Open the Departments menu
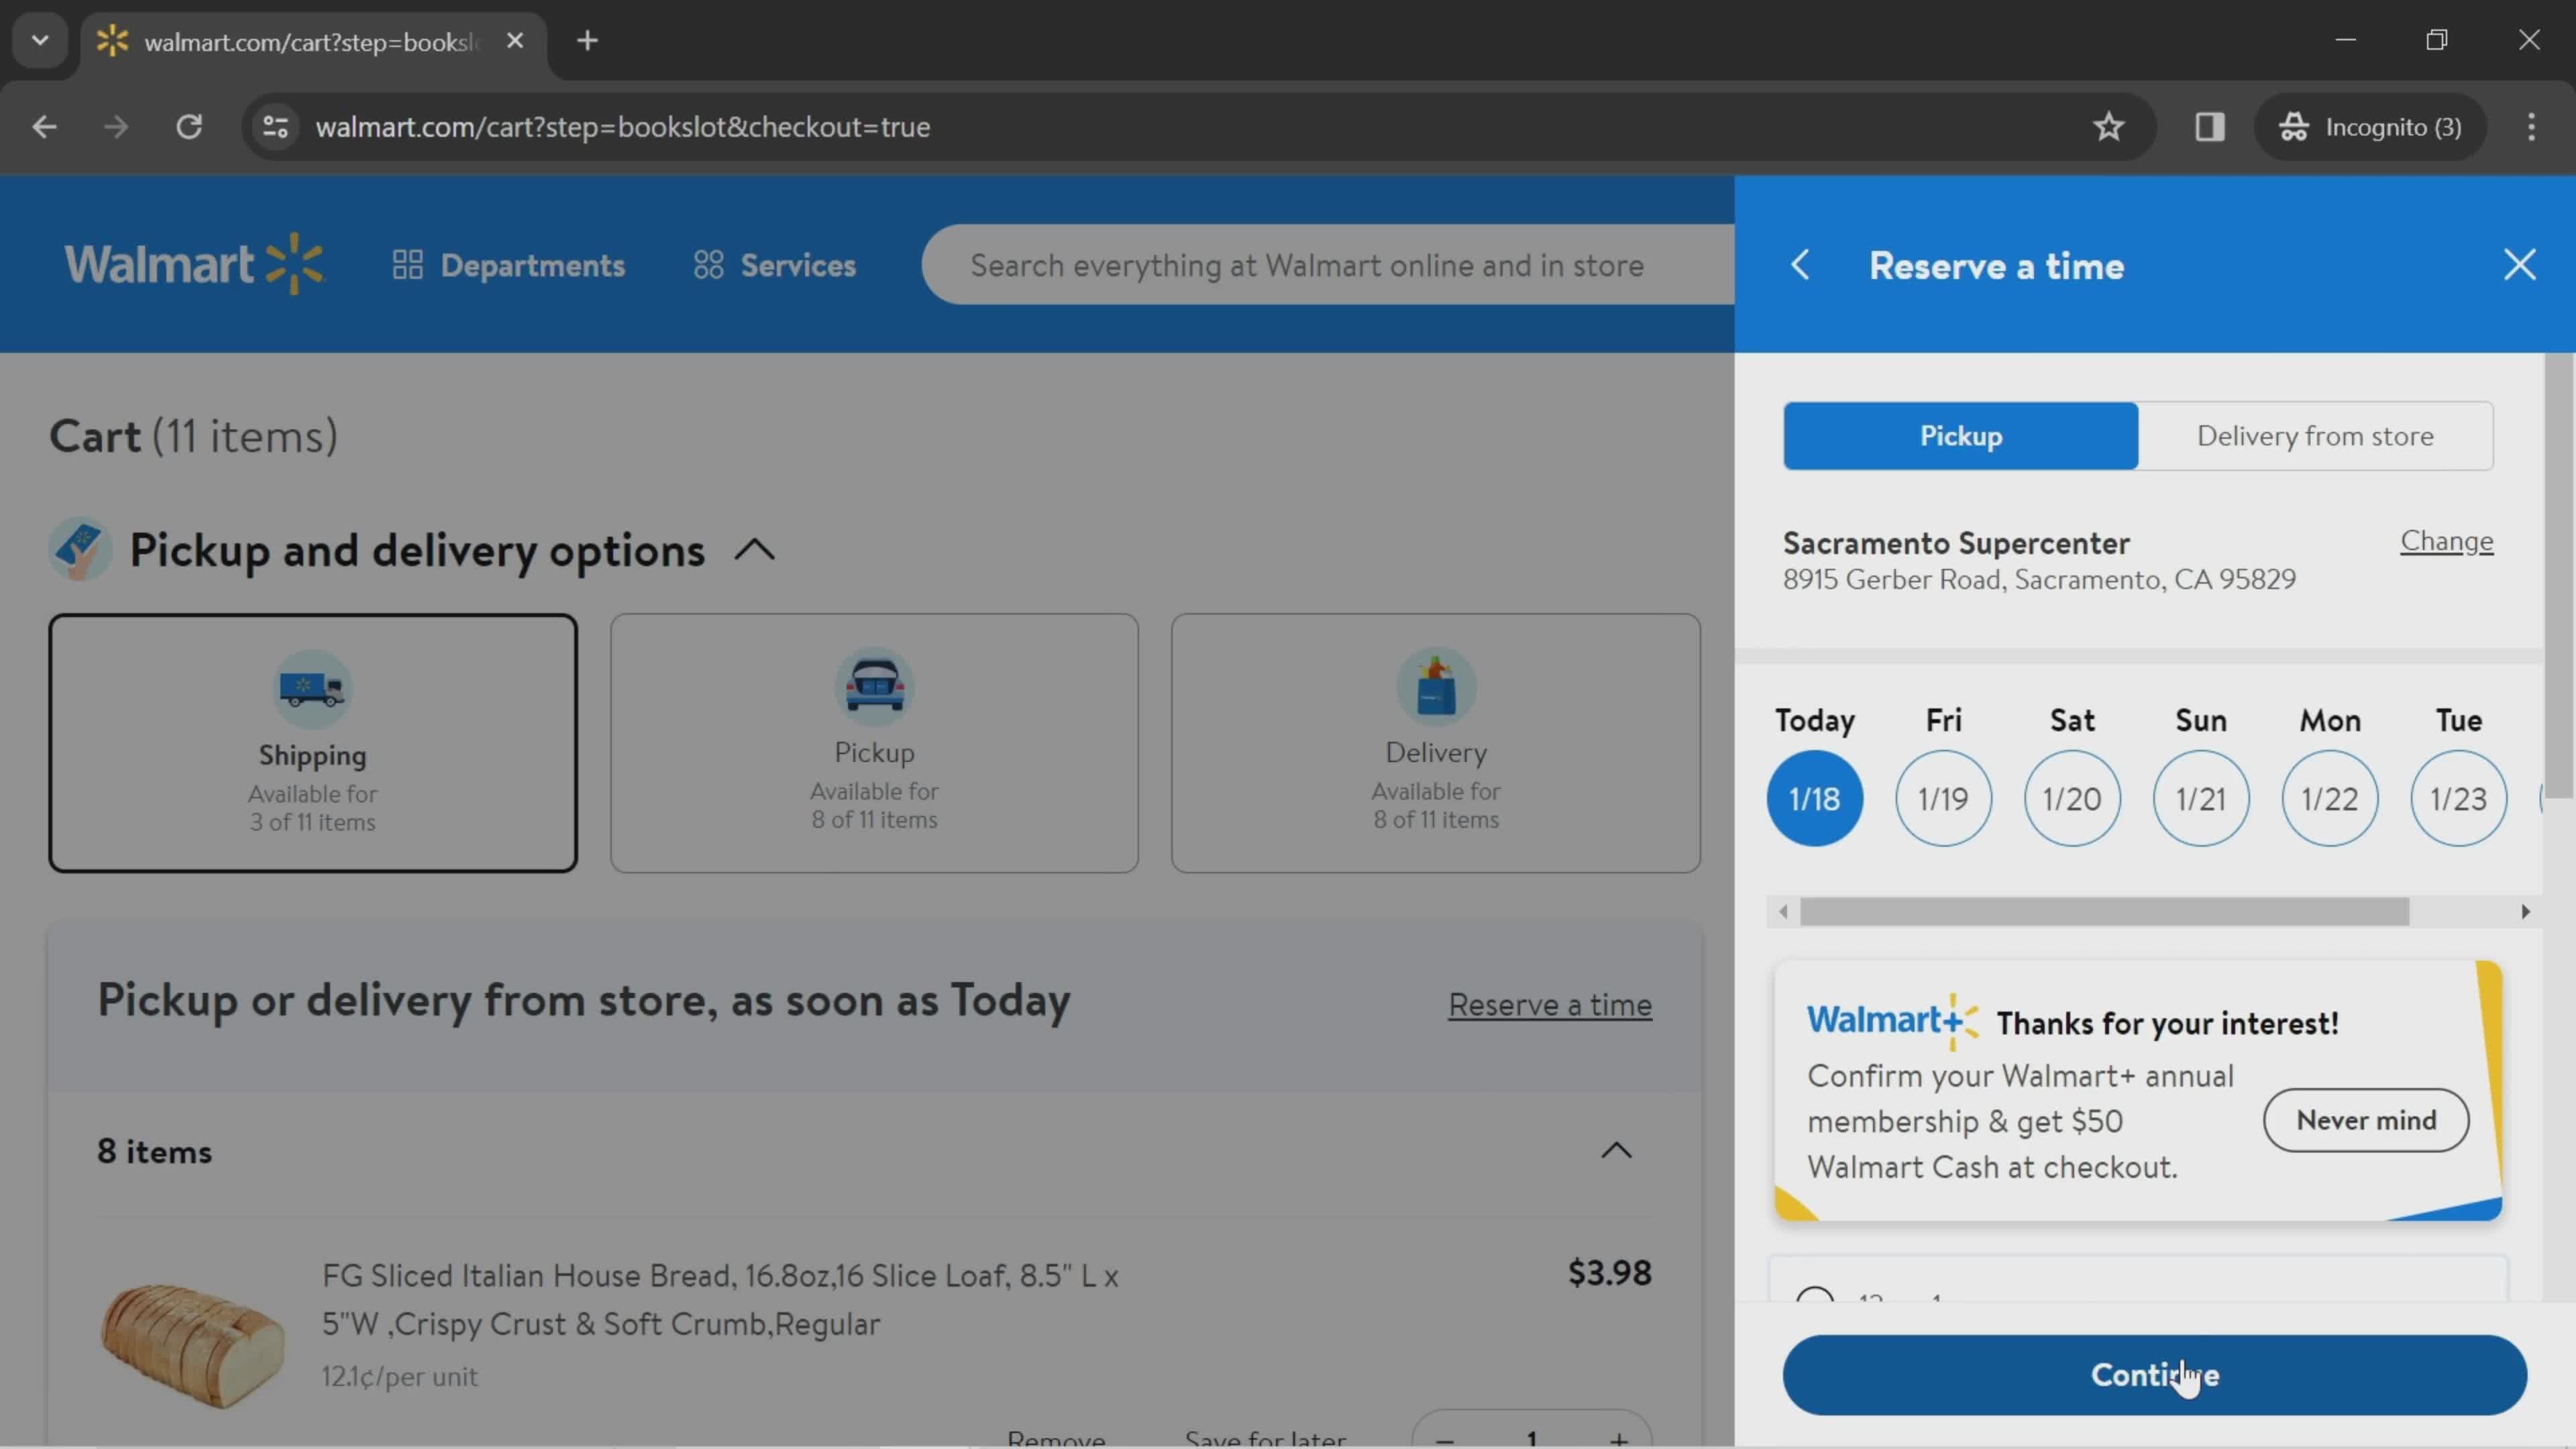2576x1449 pixels. [509, 265]
